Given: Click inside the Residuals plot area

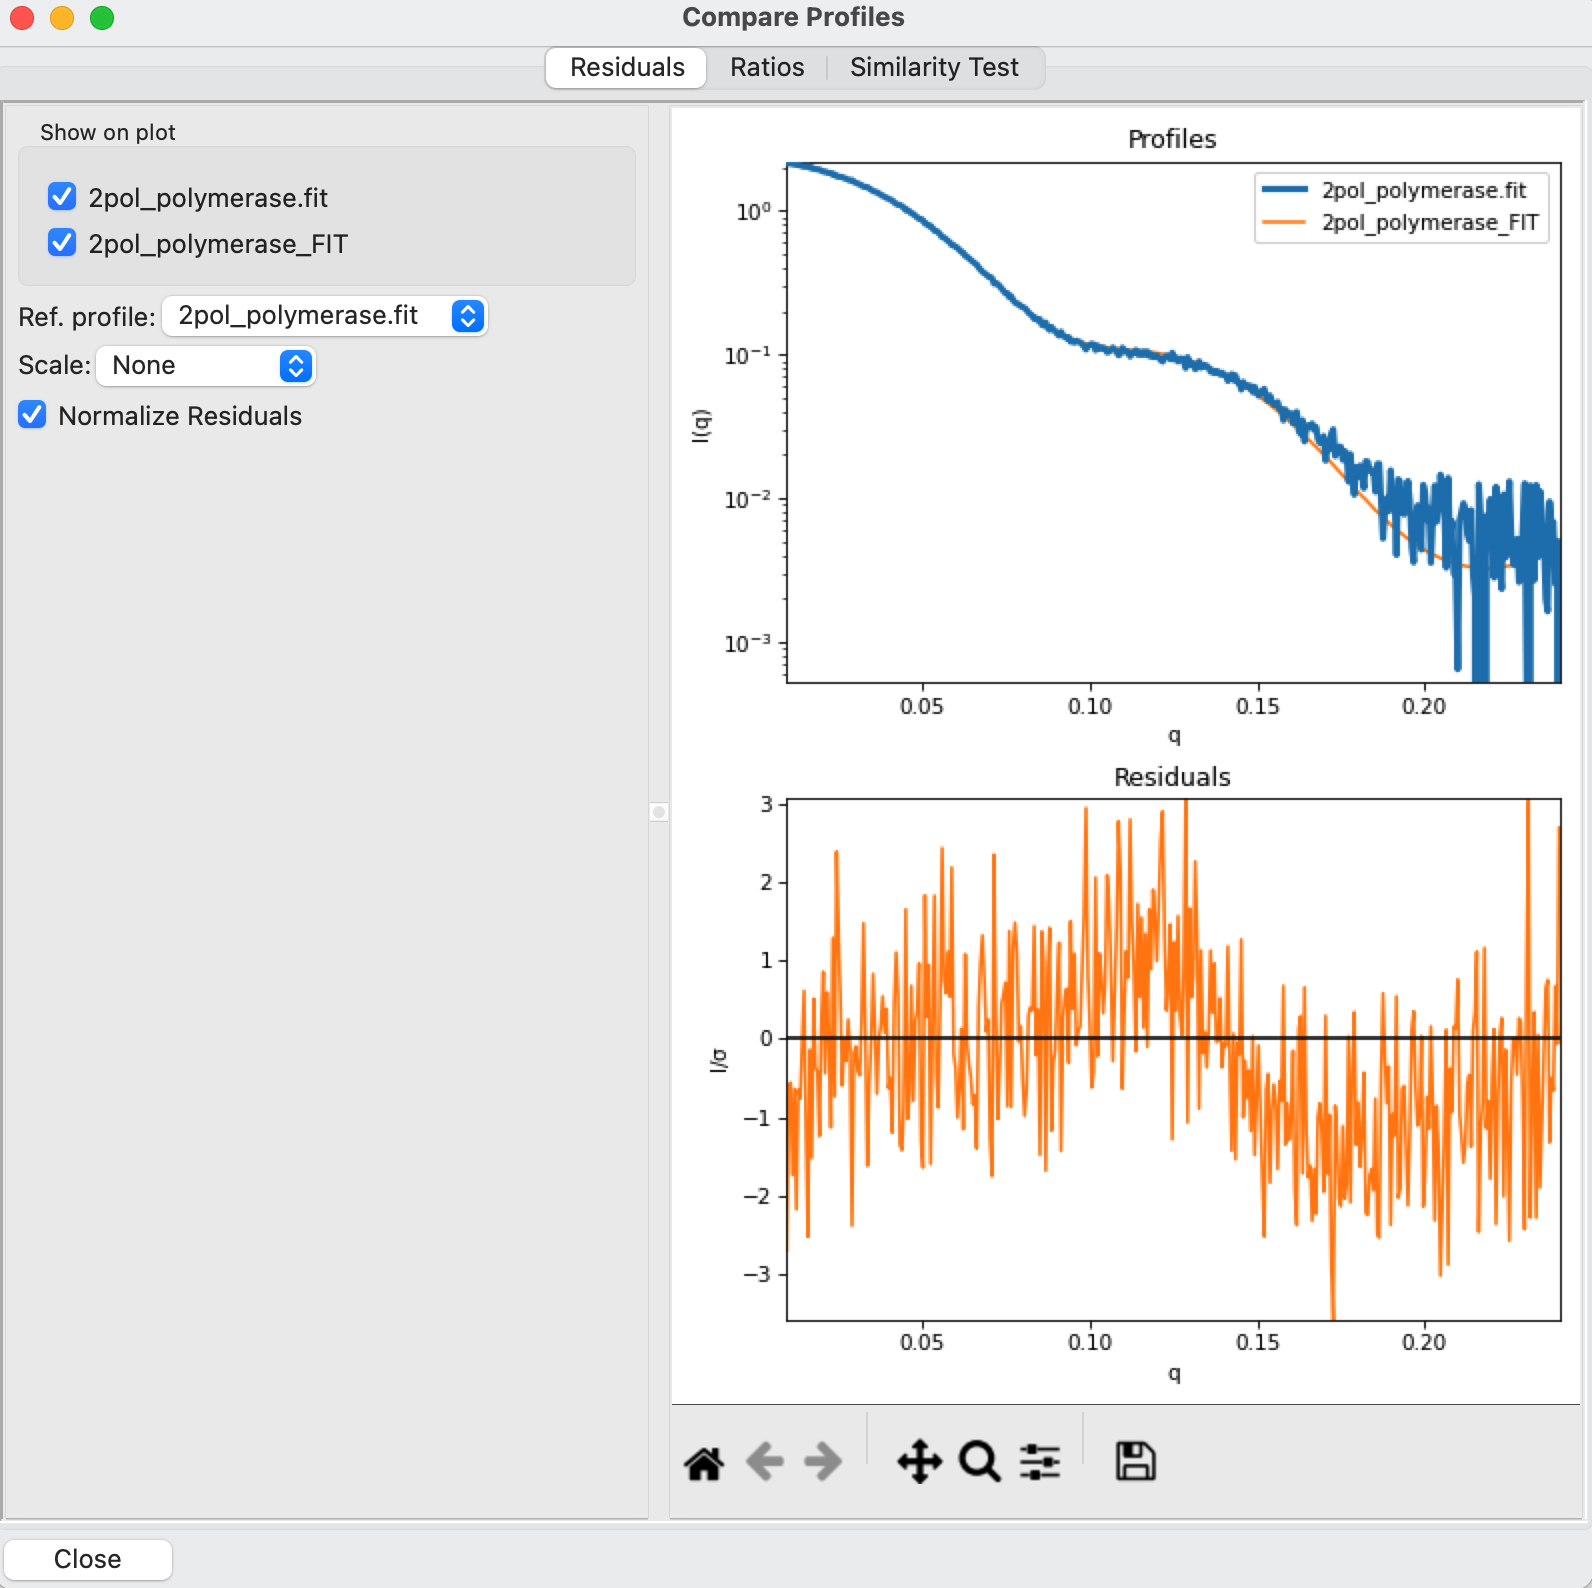Looking at the screenshot, I should coord(1174,1059).
